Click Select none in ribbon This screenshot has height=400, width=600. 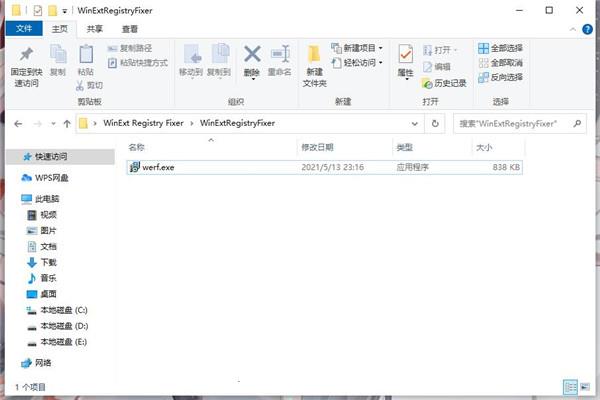(501, 63)
